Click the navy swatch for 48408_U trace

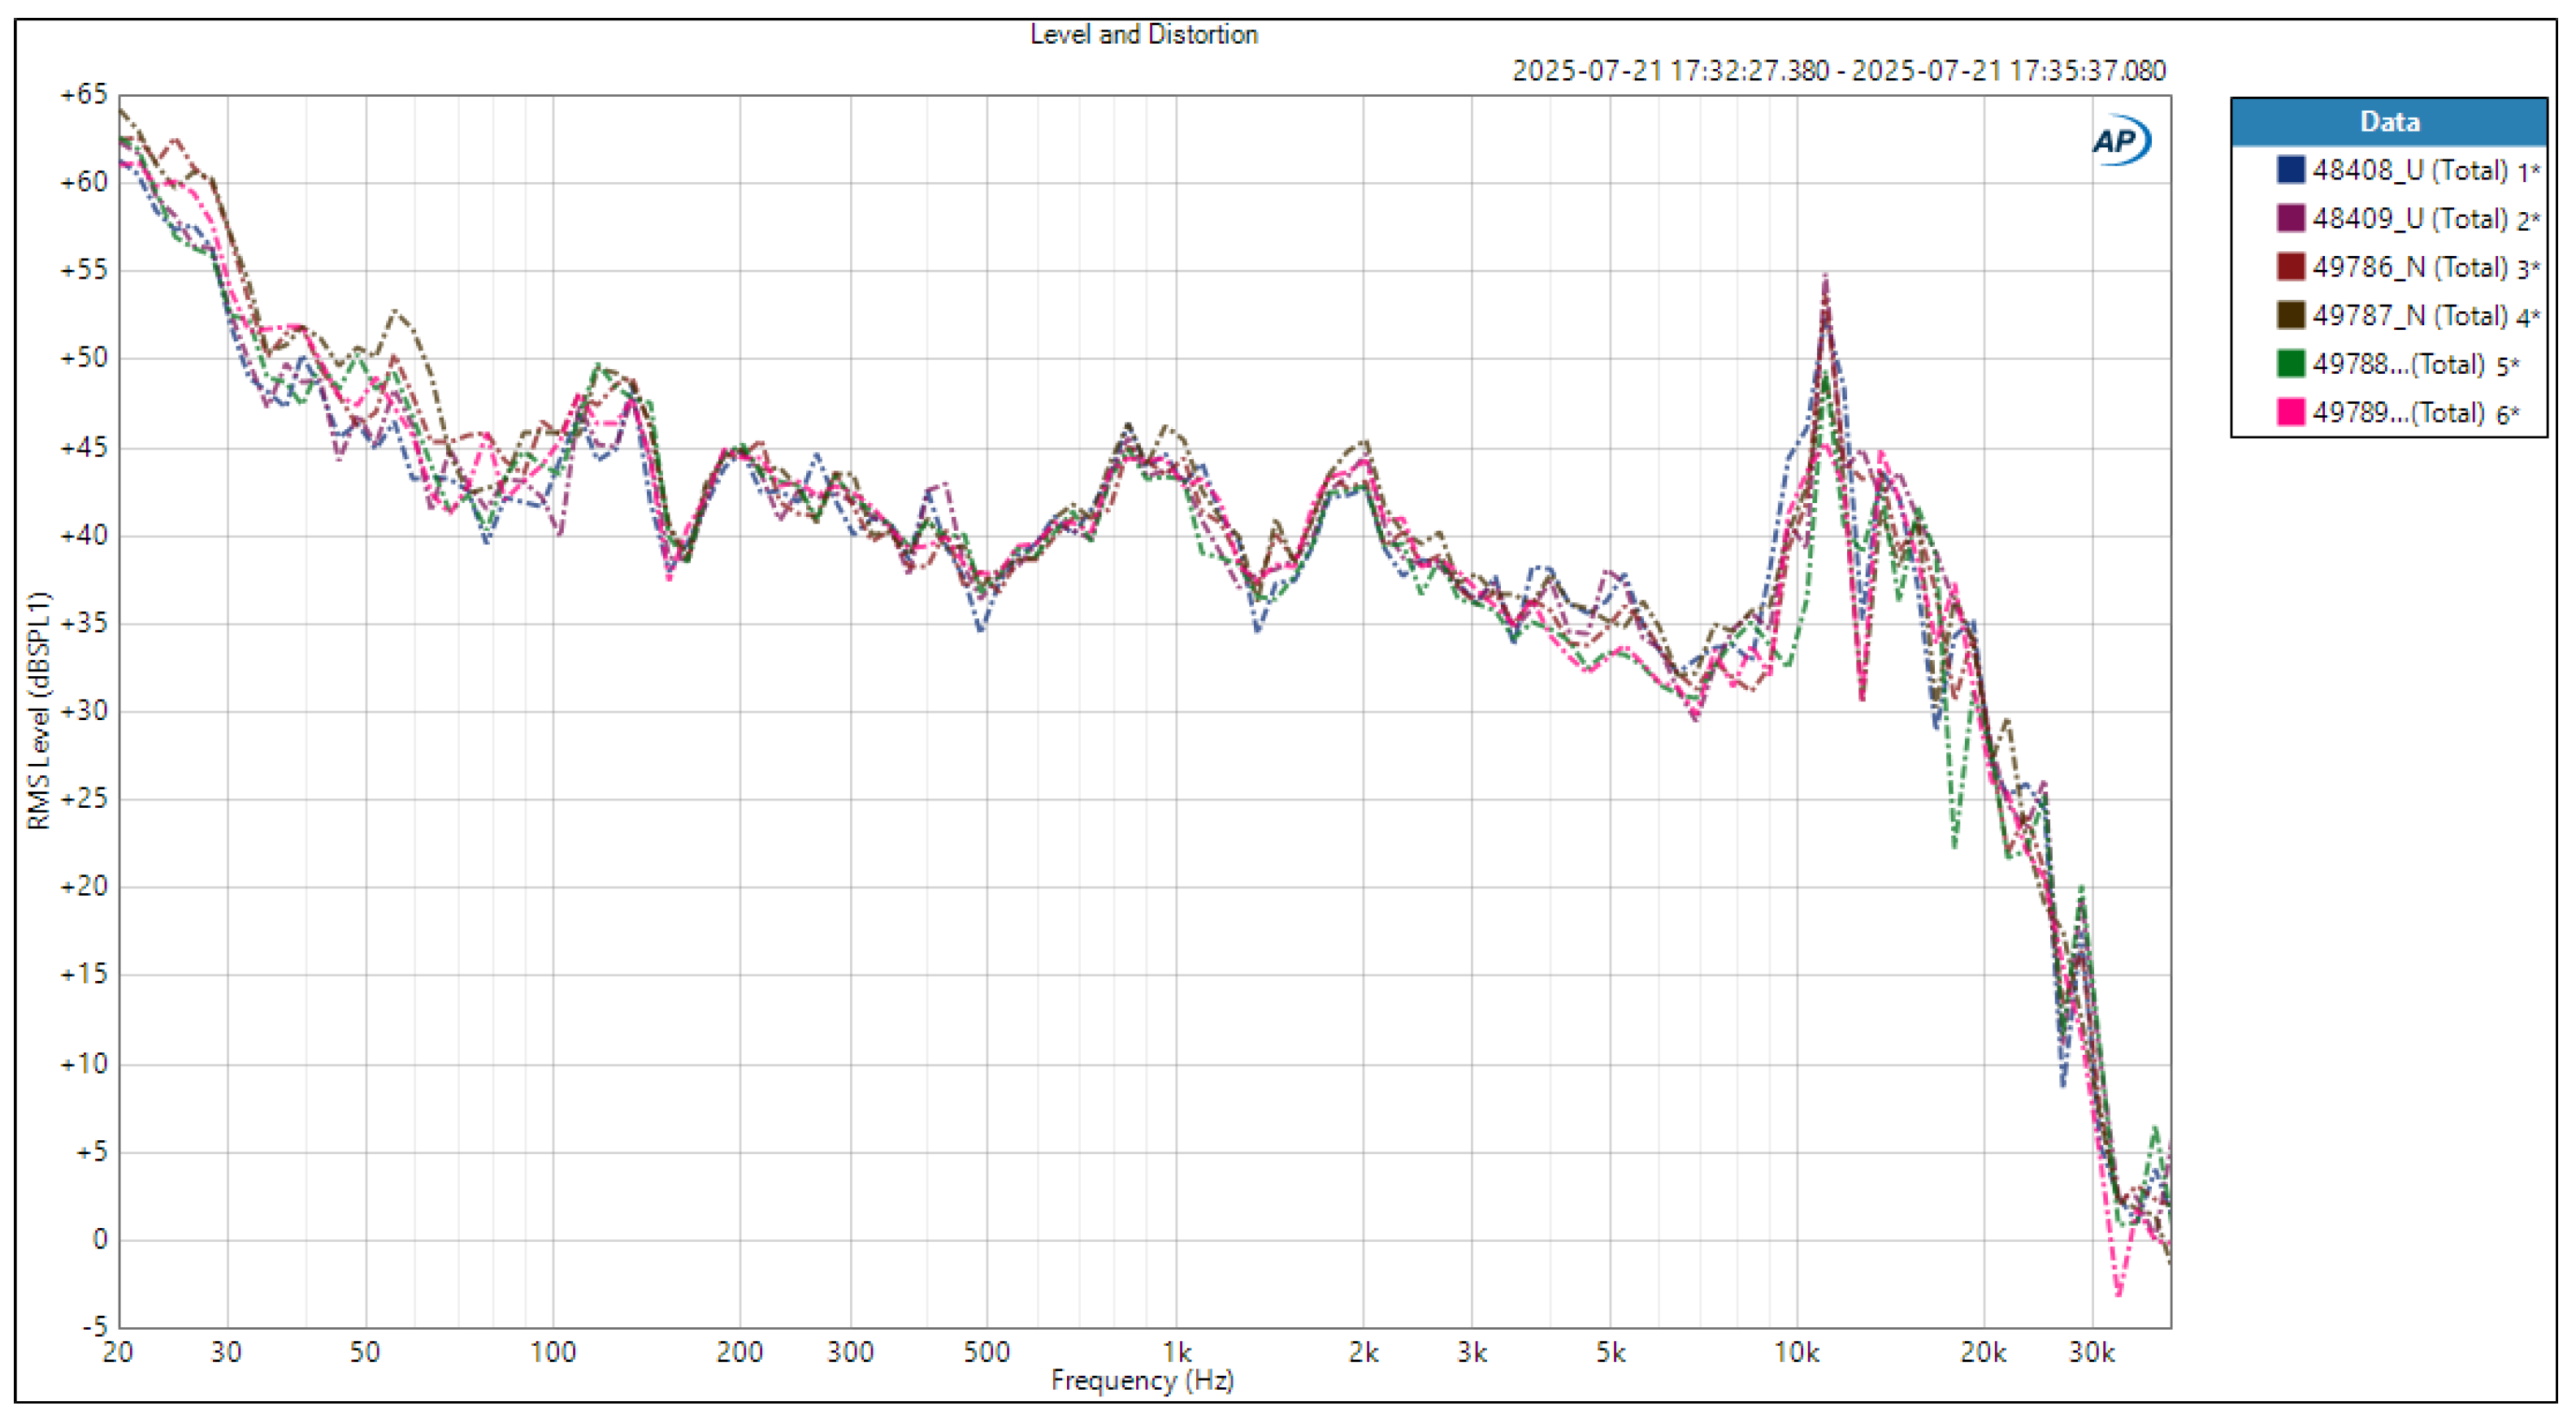[x=2290, y=169]
